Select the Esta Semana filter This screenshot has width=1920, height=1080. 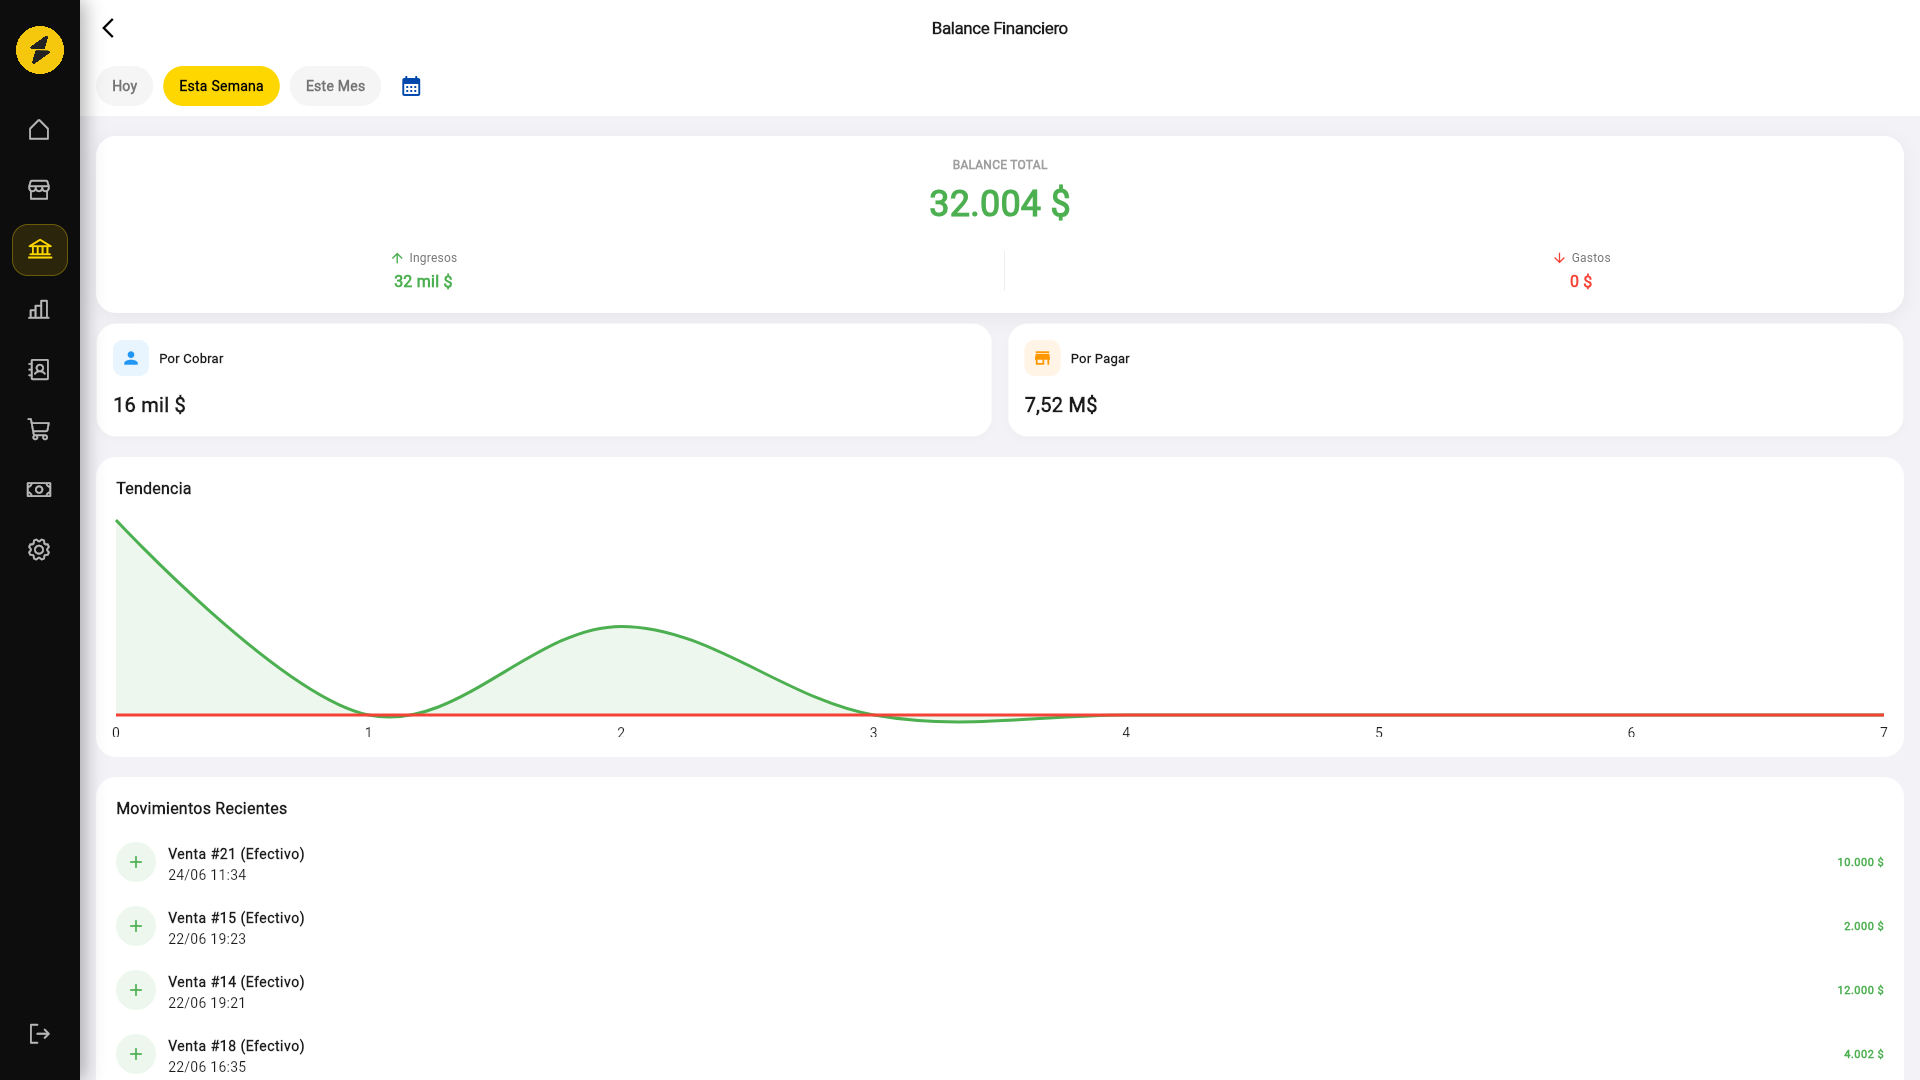click(221, 86)
